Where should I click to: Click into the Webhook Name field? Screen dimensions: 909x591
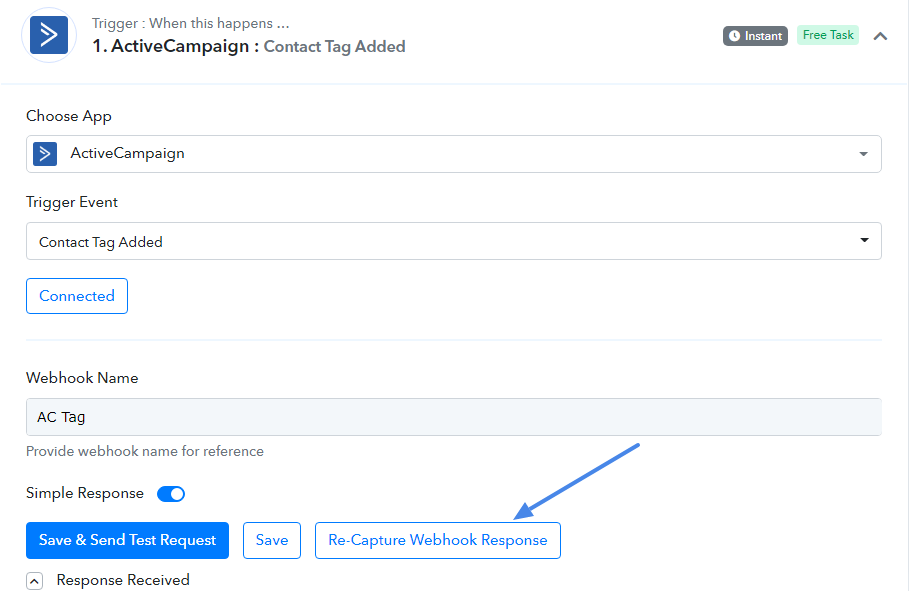click(453, 416)
